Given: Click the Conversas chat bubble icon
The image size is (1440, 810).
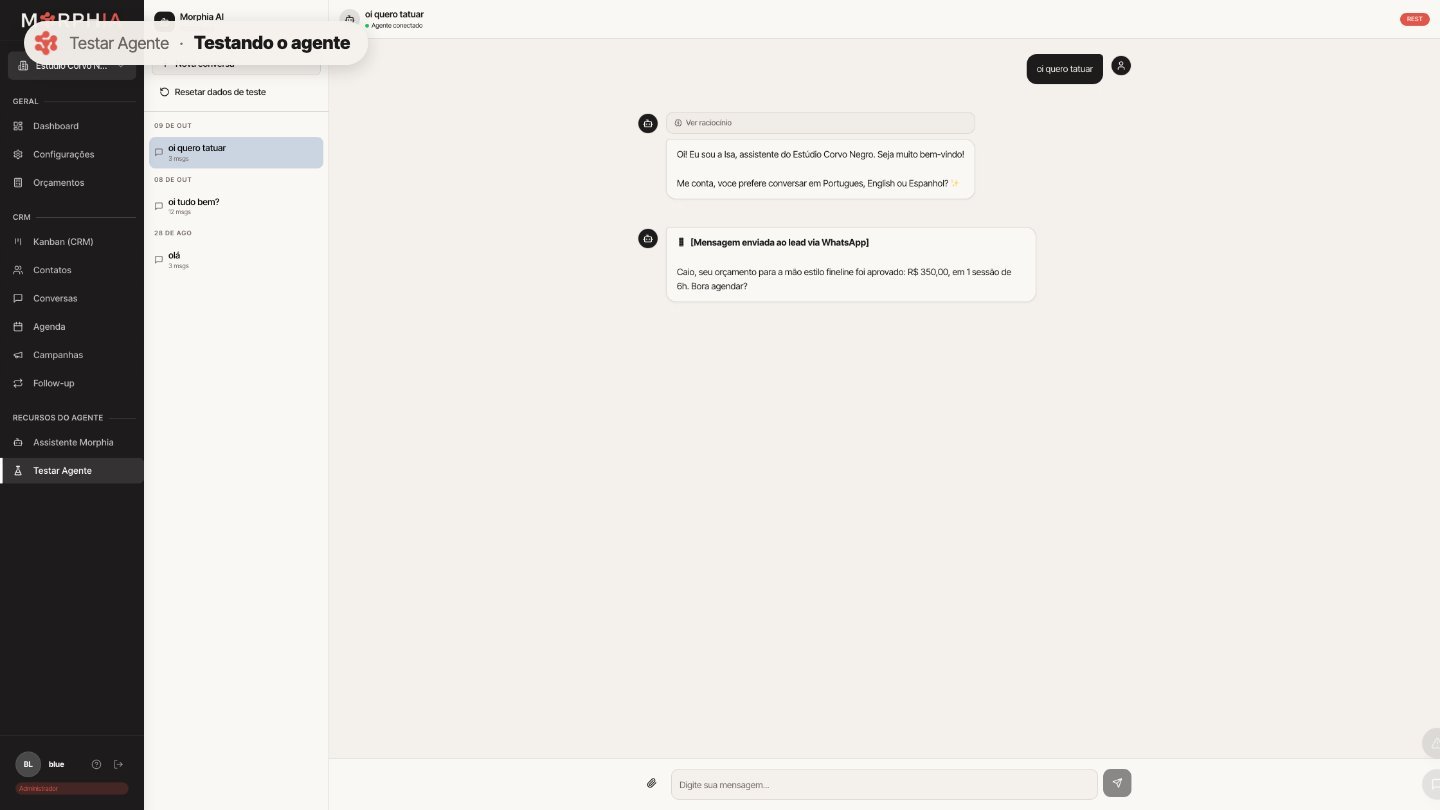Looking at the screenshot, I should click(x=18, y=298).
